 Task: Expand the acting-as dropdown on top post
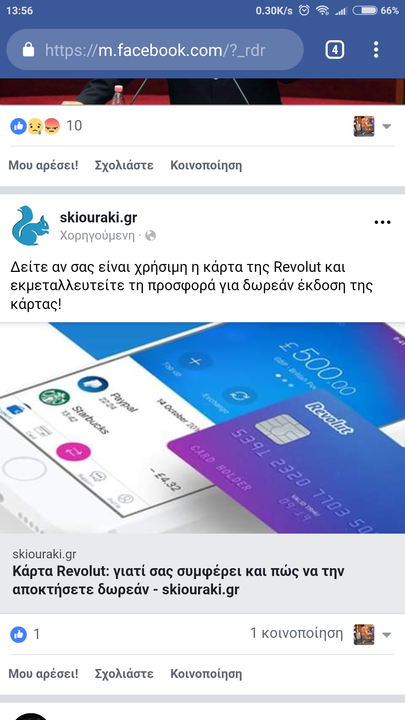pos(387,126)
